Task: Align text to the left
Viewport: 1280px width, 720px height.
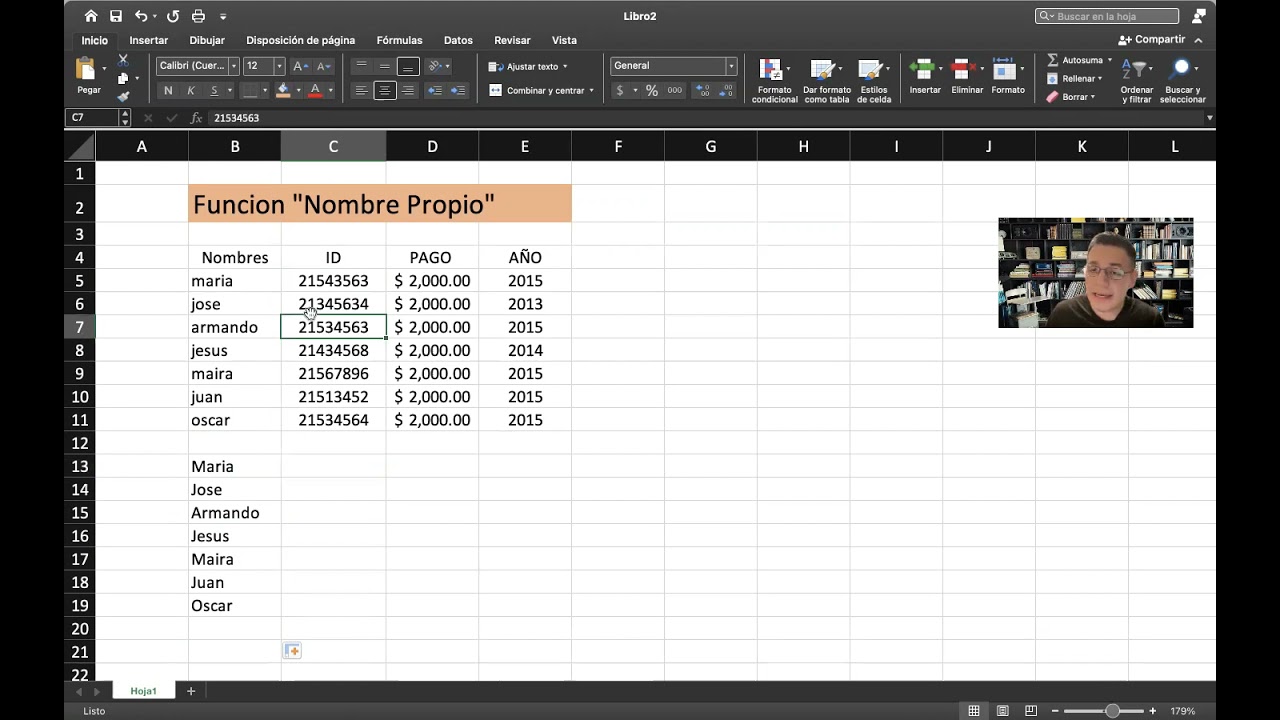Action: pos(361,90)
